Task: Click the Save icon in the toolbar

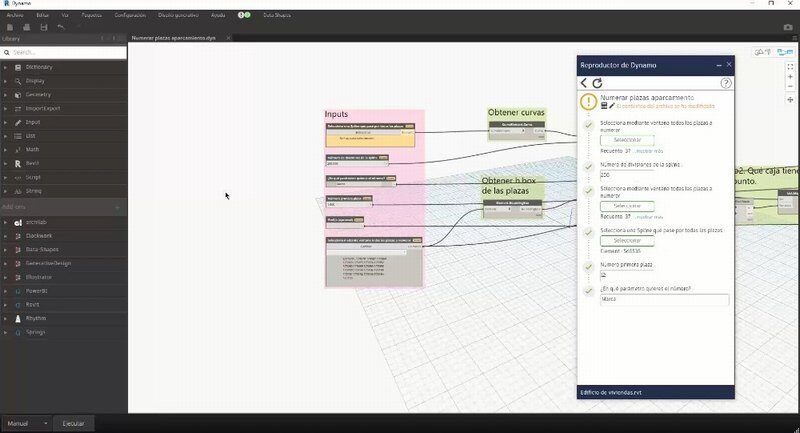Action: click(43, 27)
